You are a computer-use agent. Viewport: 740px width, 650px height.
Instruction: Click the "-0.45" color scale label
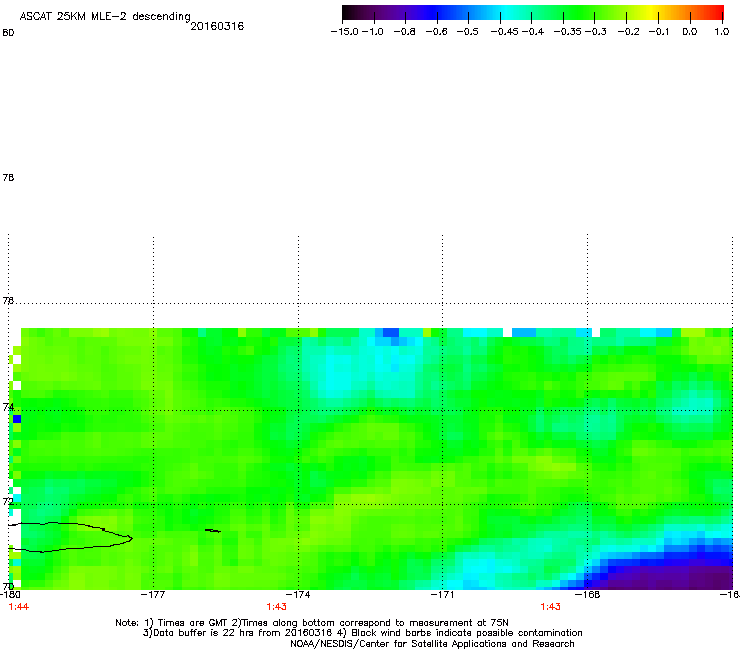point(504,32)
